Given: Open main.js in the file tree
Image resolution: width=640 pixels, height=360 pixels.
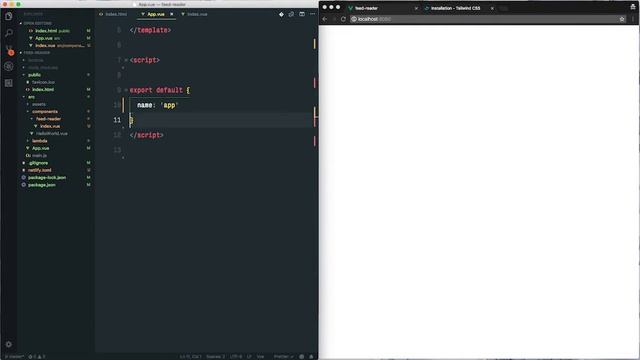Looking at the screenshot, I should point(39,156).
